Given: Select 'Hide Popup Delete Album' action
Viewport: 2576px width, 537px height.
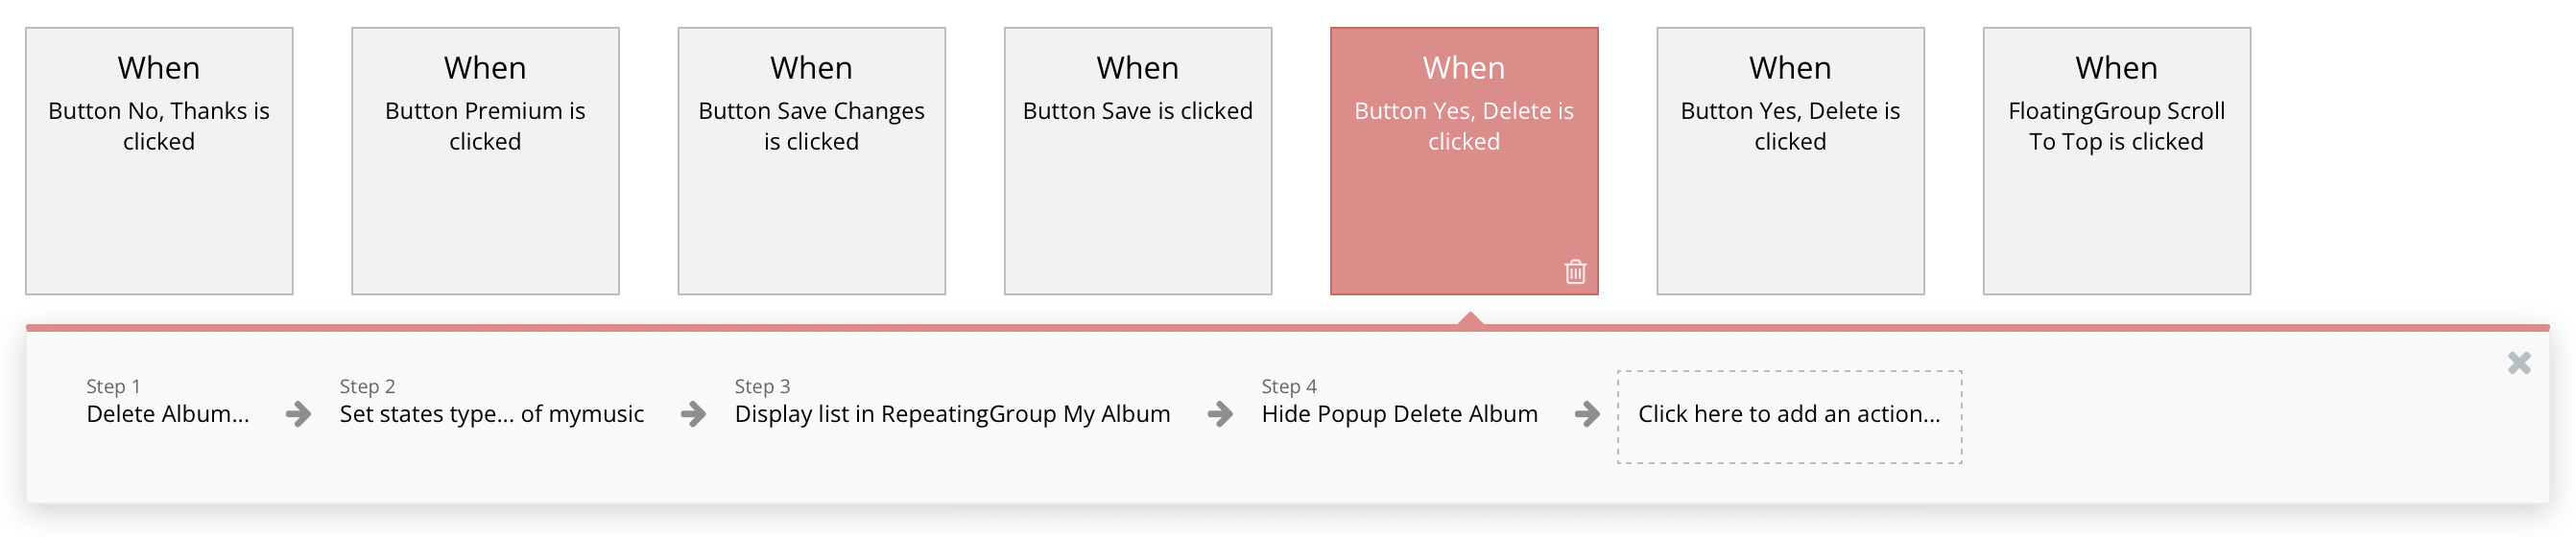Looking at the screenshot, I should point(1399,414).
